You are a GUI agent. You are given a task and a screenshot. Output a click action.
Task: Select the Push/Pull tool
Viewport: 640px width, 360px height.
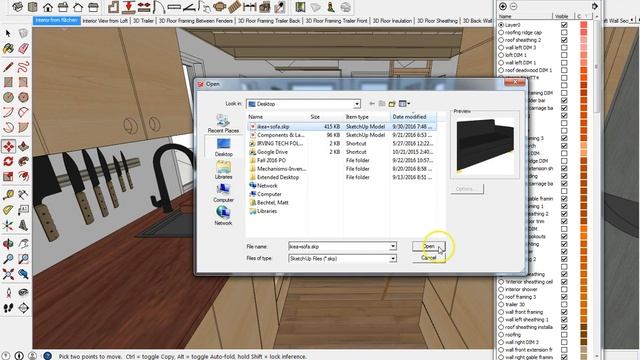(23, 146)
